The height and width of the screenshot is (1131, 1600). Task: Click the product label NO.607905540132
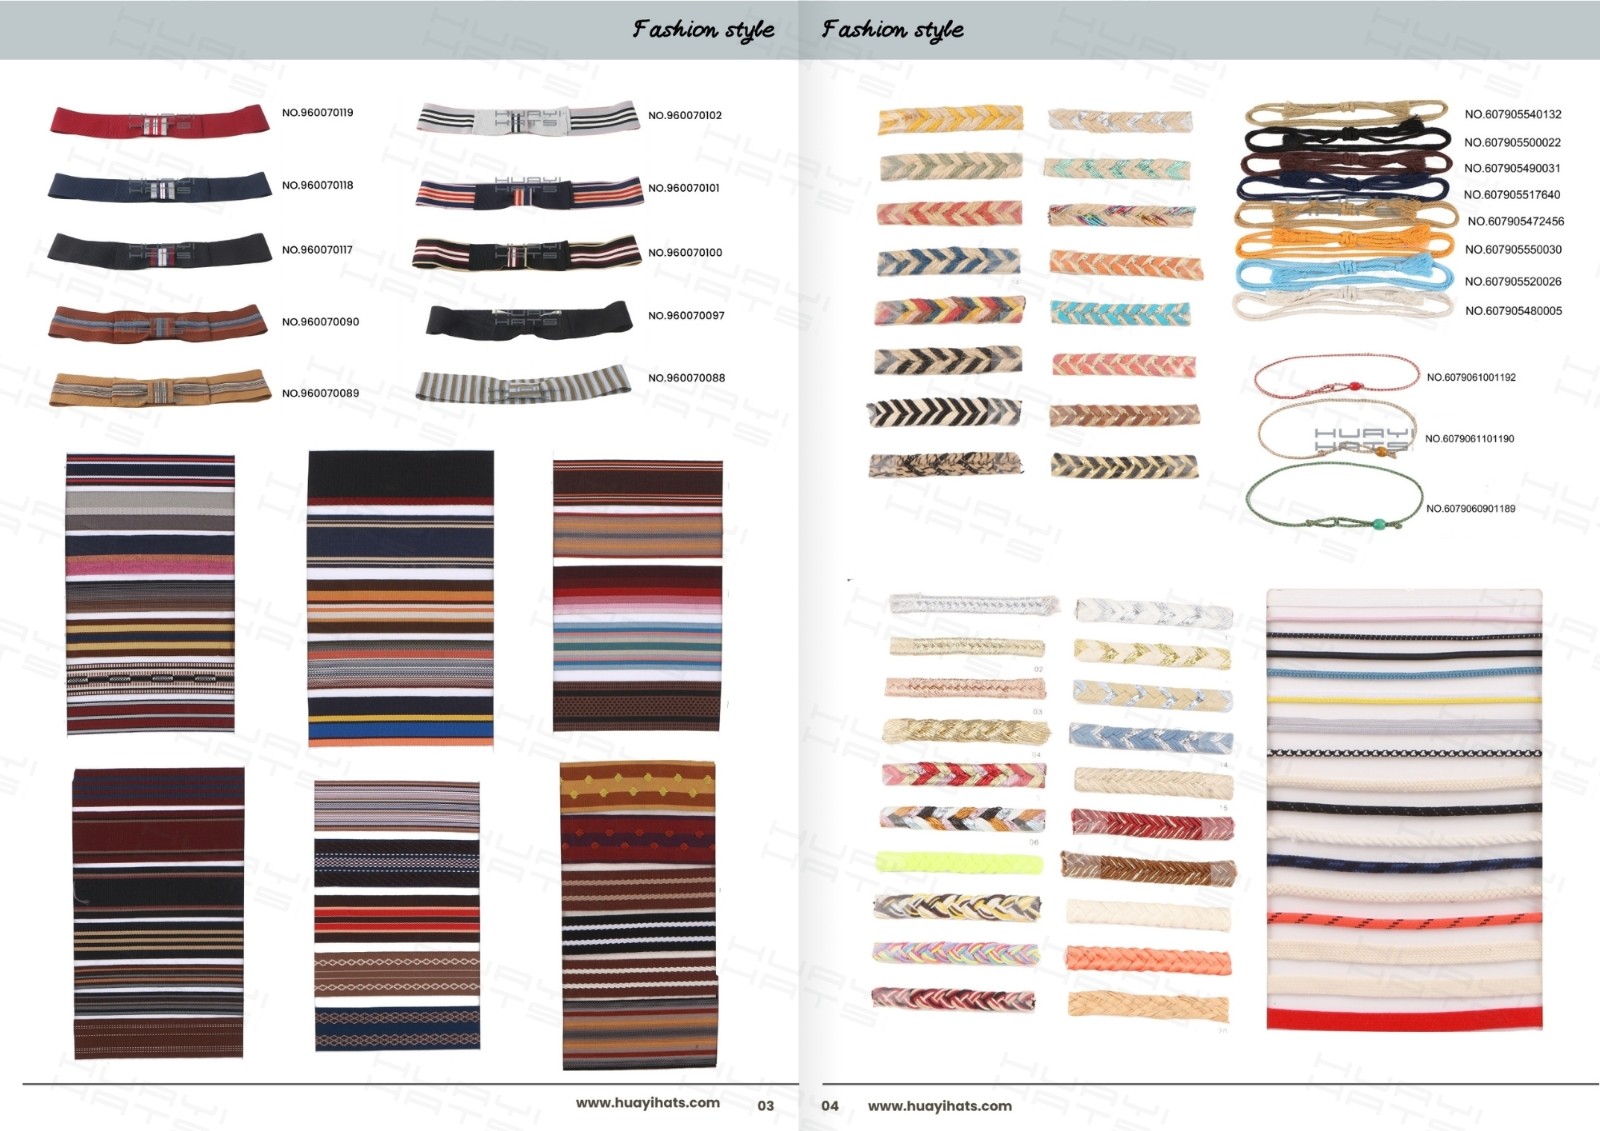(x=1512, y=115)
